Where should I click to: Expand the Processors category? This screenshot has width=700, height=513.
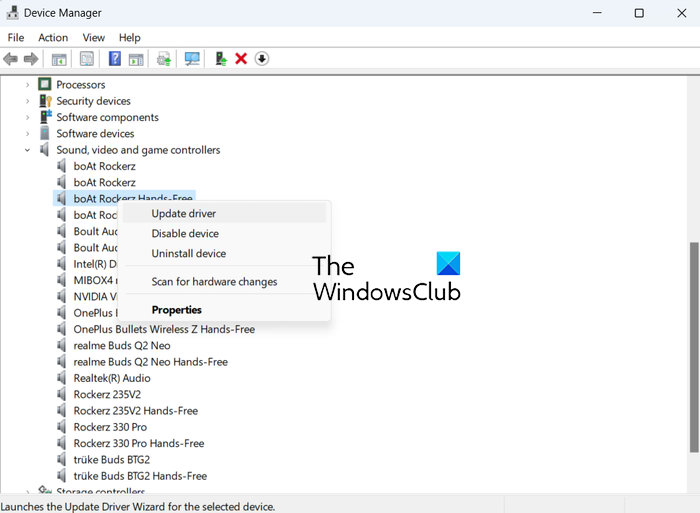coord(27,84)
